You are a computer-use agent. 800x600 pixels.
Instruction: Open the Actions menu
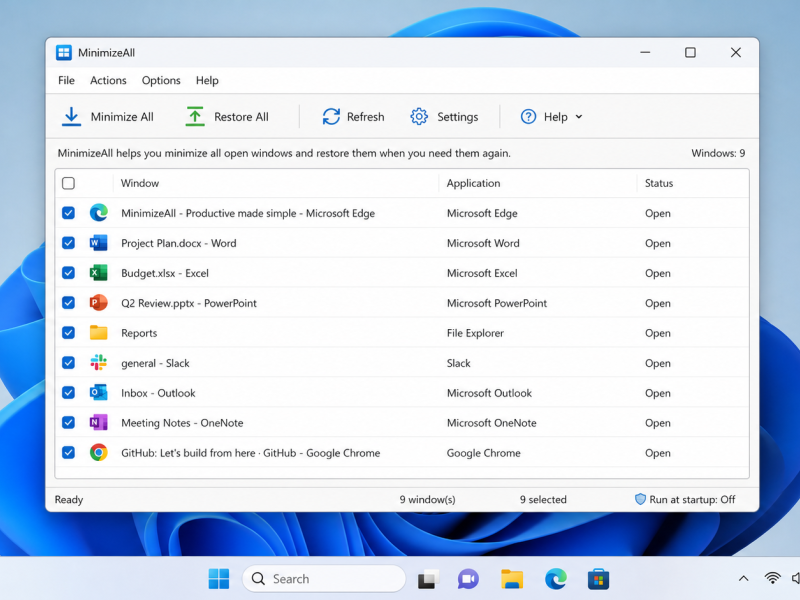coord(108,80)
